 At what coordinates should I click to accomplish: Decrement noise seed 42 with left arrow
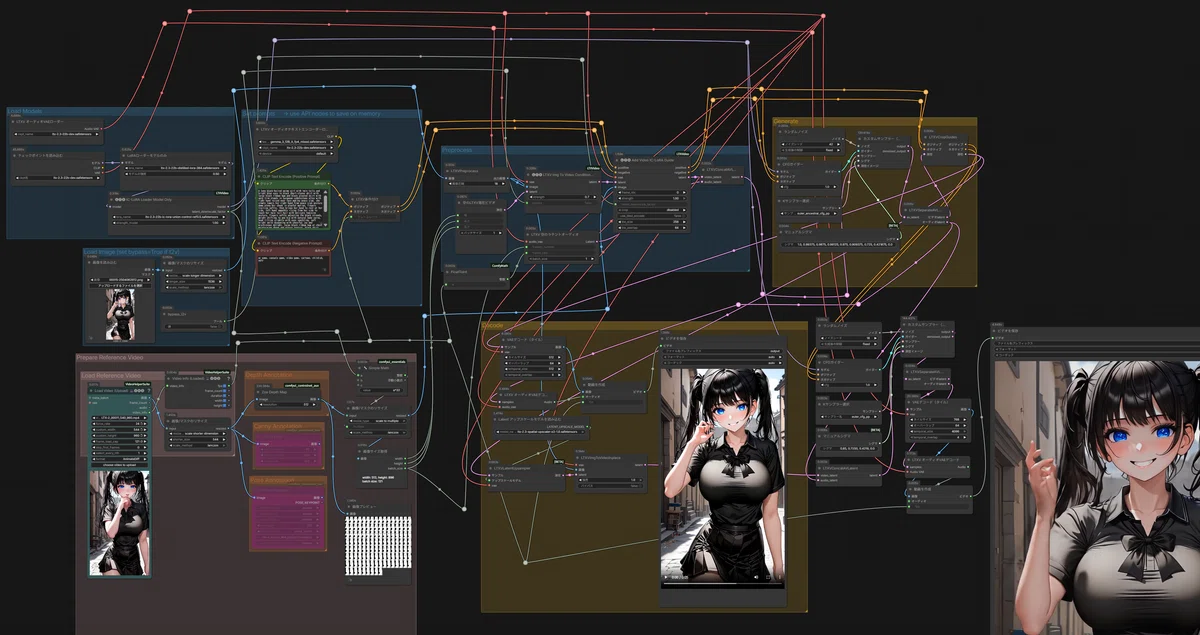tap(782, 144)
